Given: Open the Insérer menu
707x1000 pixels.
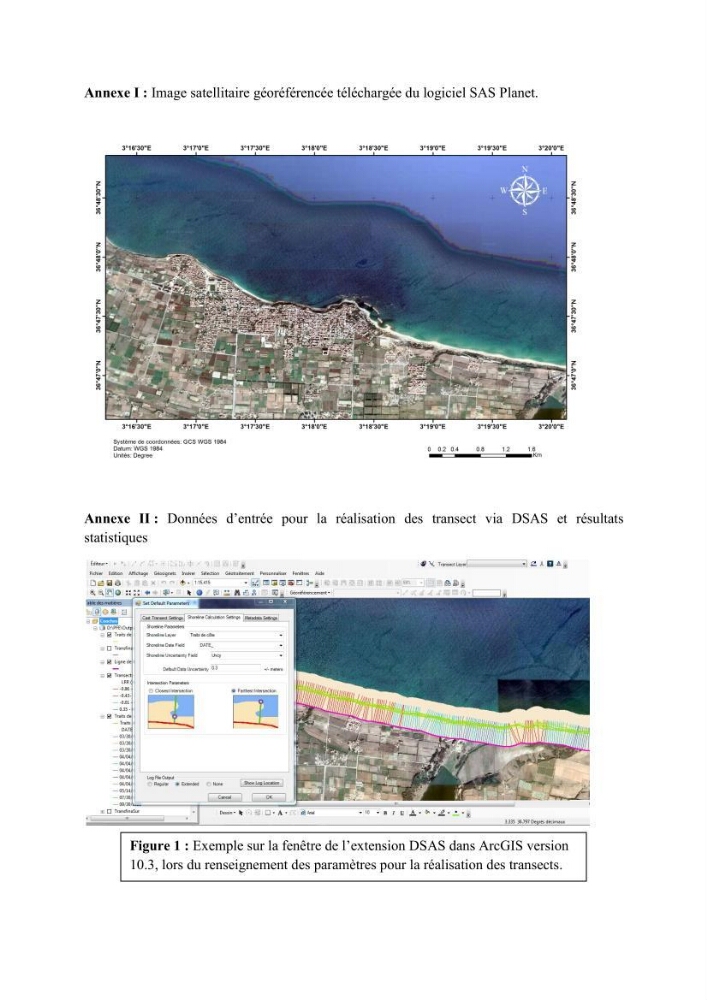Looking at the screenshot, I should pos(188,573).
